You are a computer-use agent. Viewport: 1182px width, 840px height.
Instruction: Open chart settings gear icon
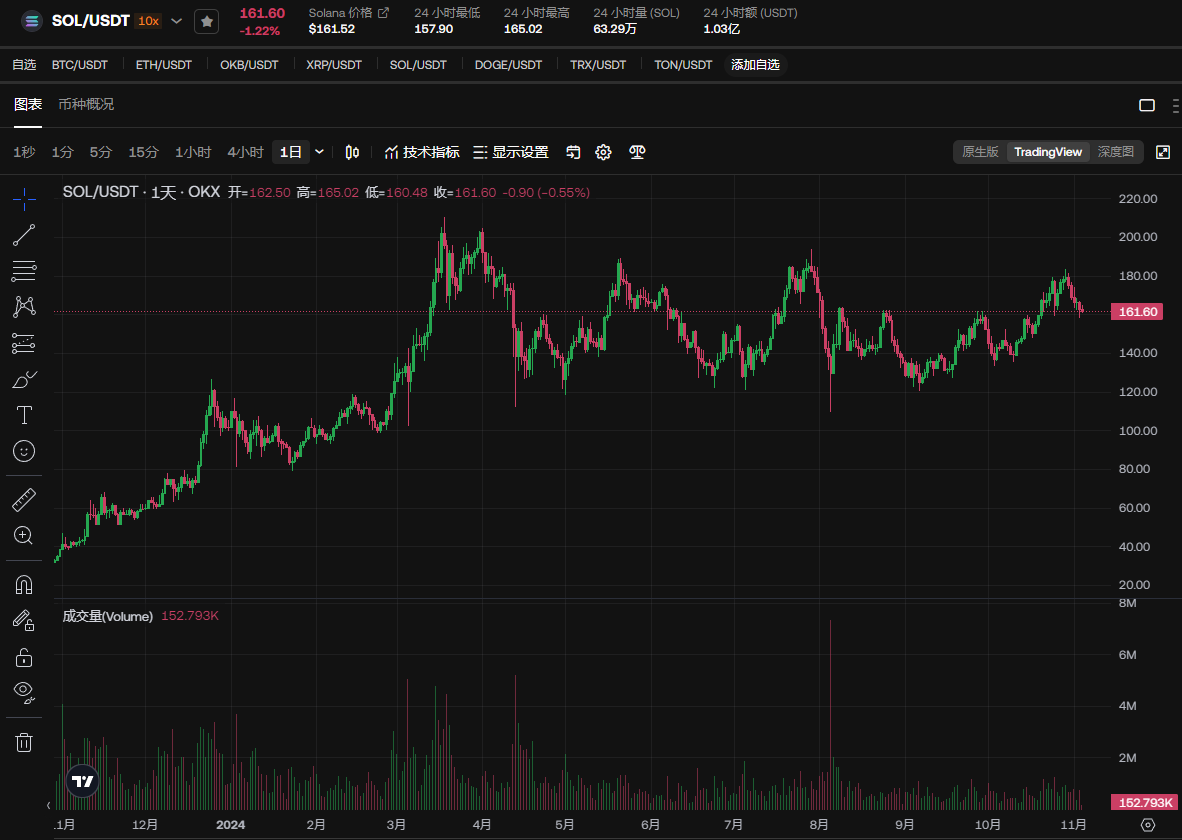[x=603, y=152]
